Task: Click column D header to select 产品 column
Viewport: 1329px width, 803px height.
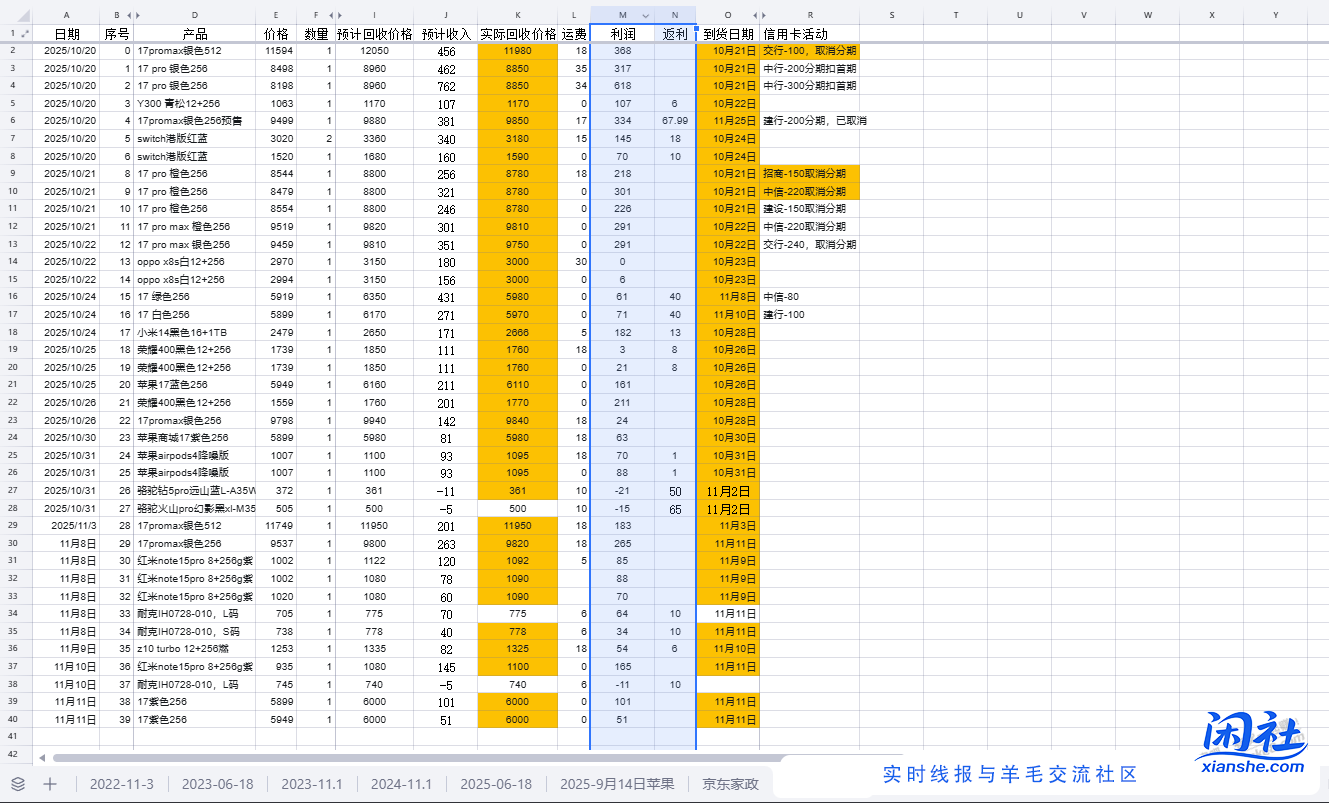Action: [x=195, y=15]
